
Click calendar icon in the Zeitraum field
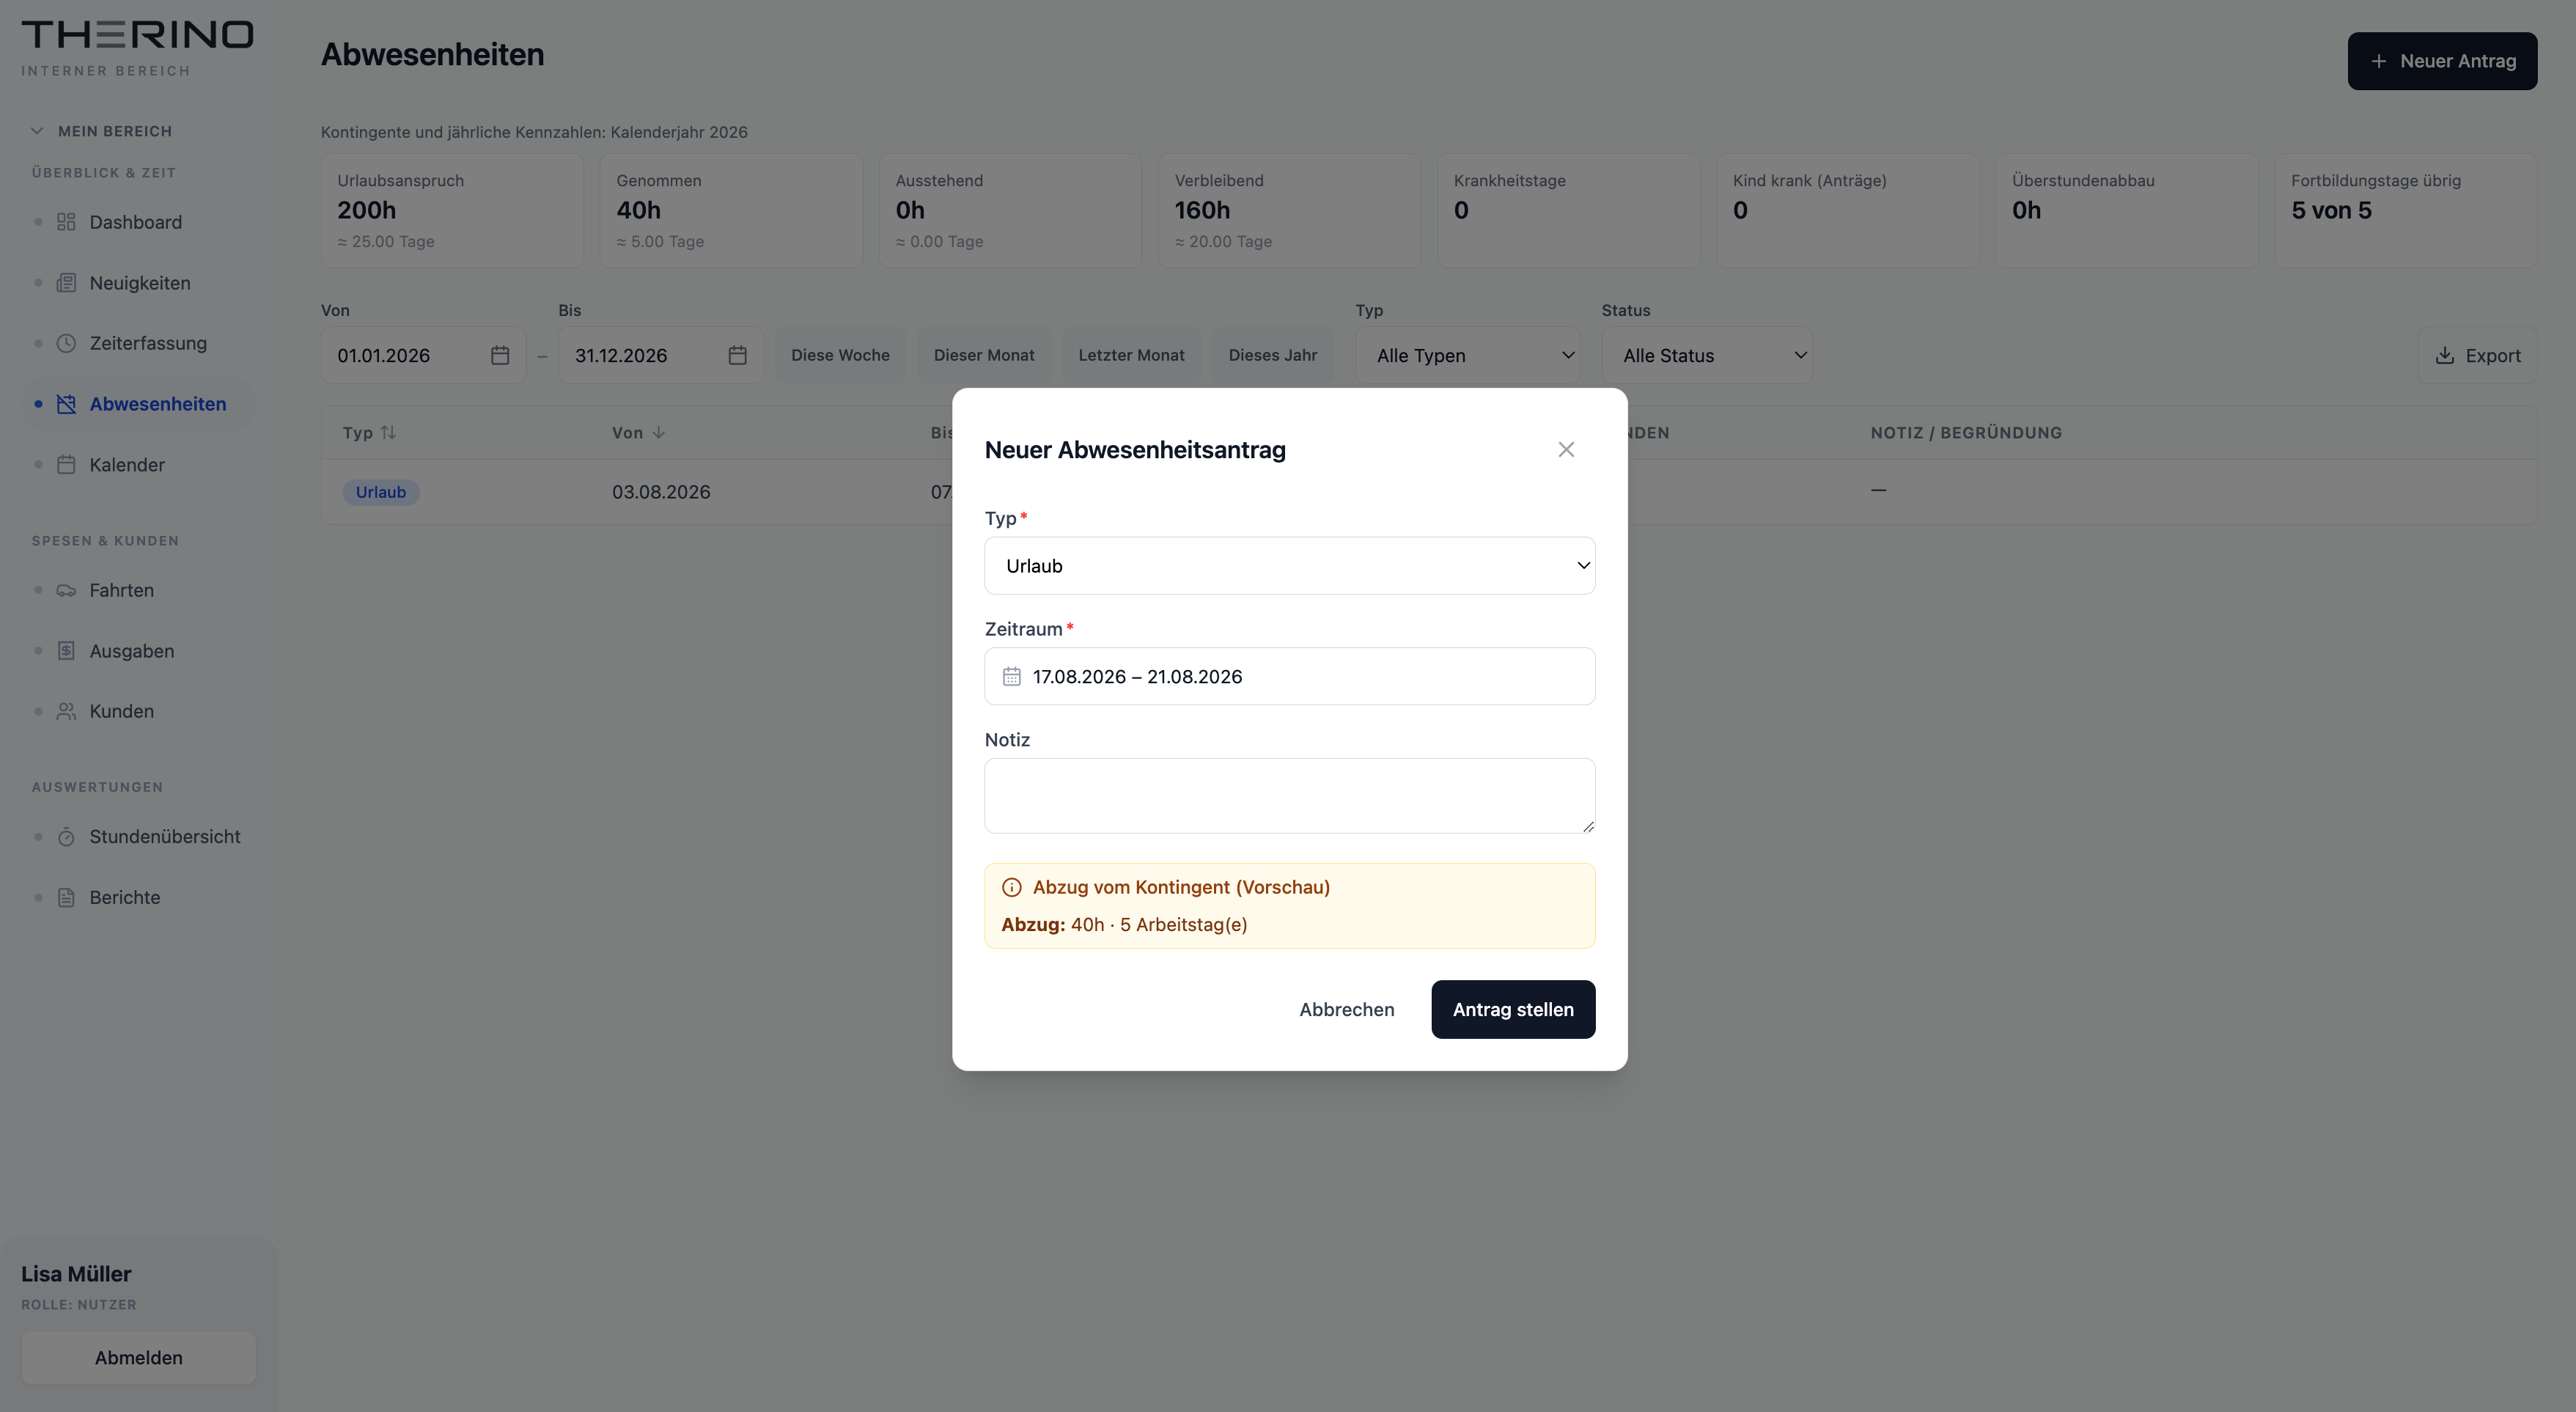pos(1011,677)
